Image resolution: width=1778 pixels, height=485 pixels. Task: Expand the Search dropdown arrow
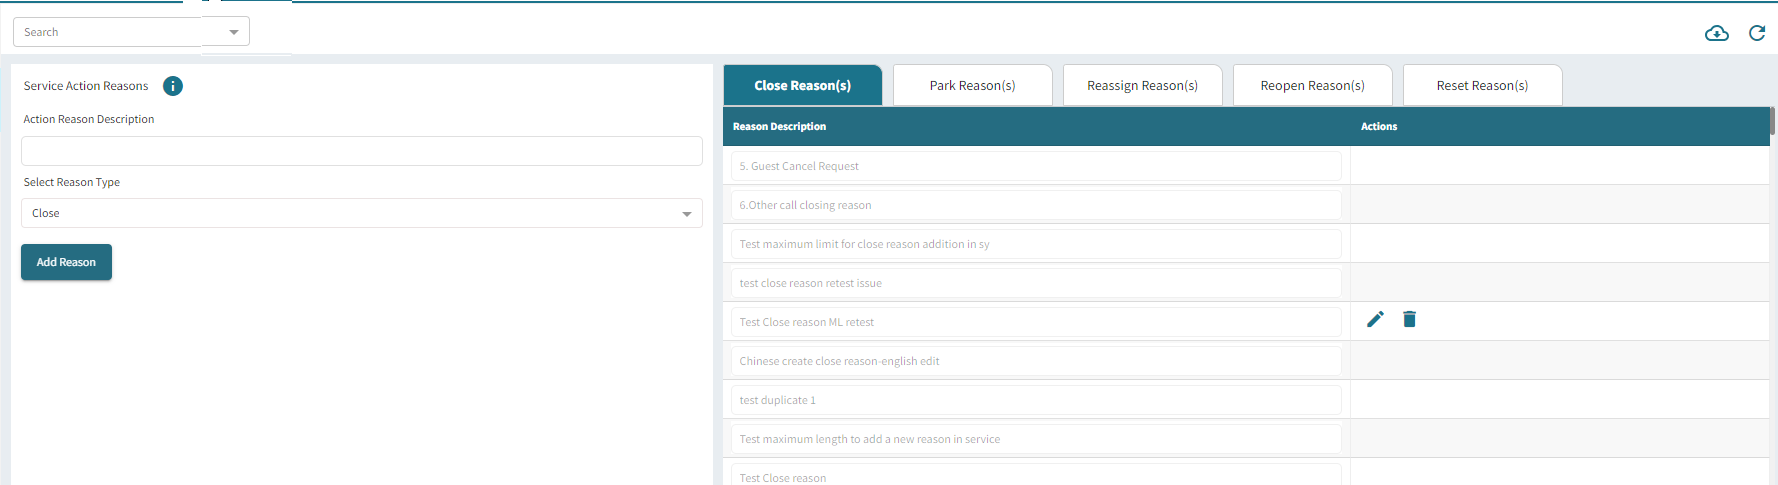pos(233,32)
